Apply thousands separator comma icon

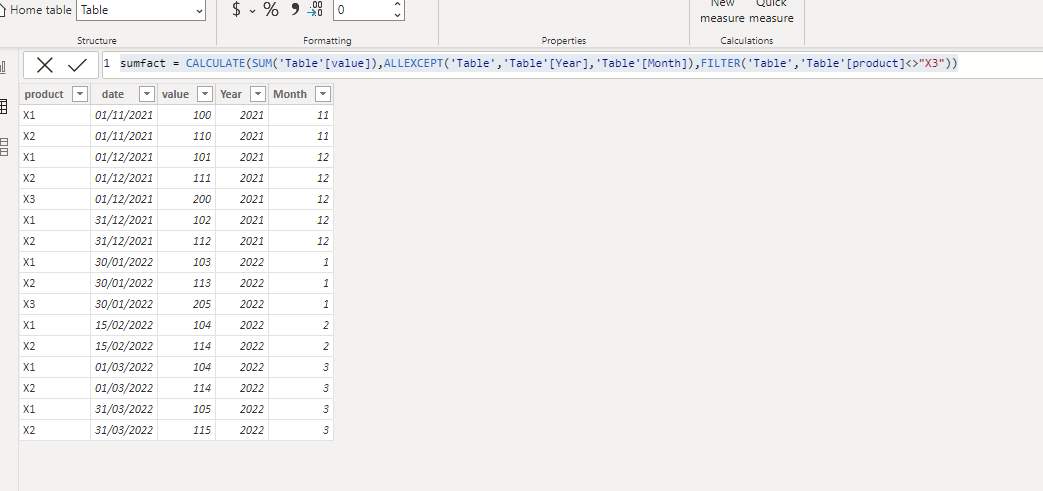pos(295,9)
